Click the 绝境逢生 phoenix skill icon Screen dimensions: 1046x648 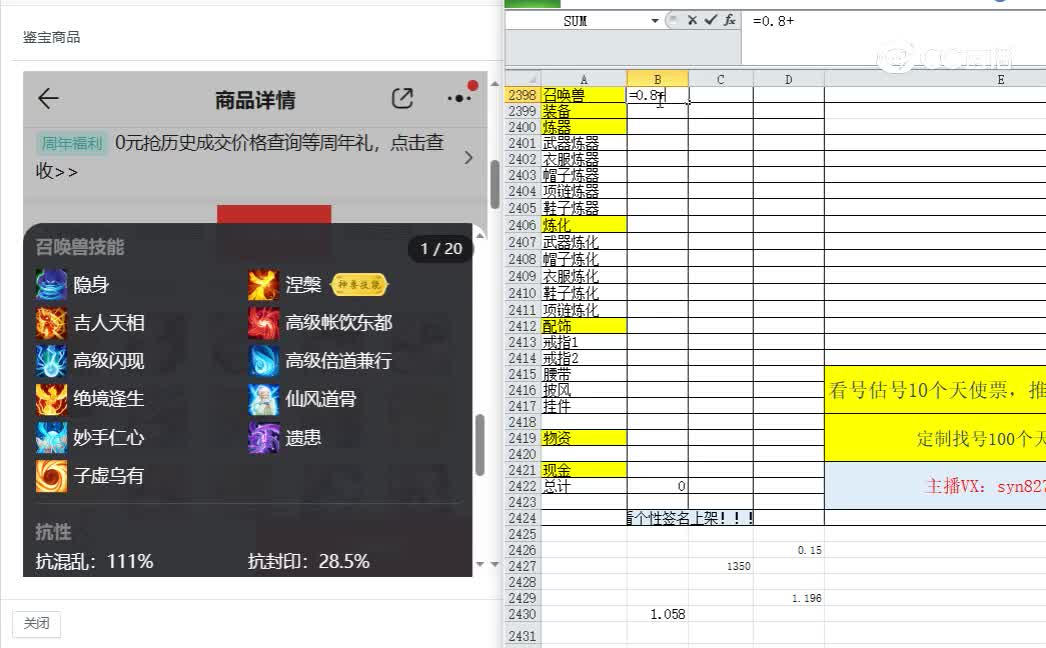coord(49,400)
